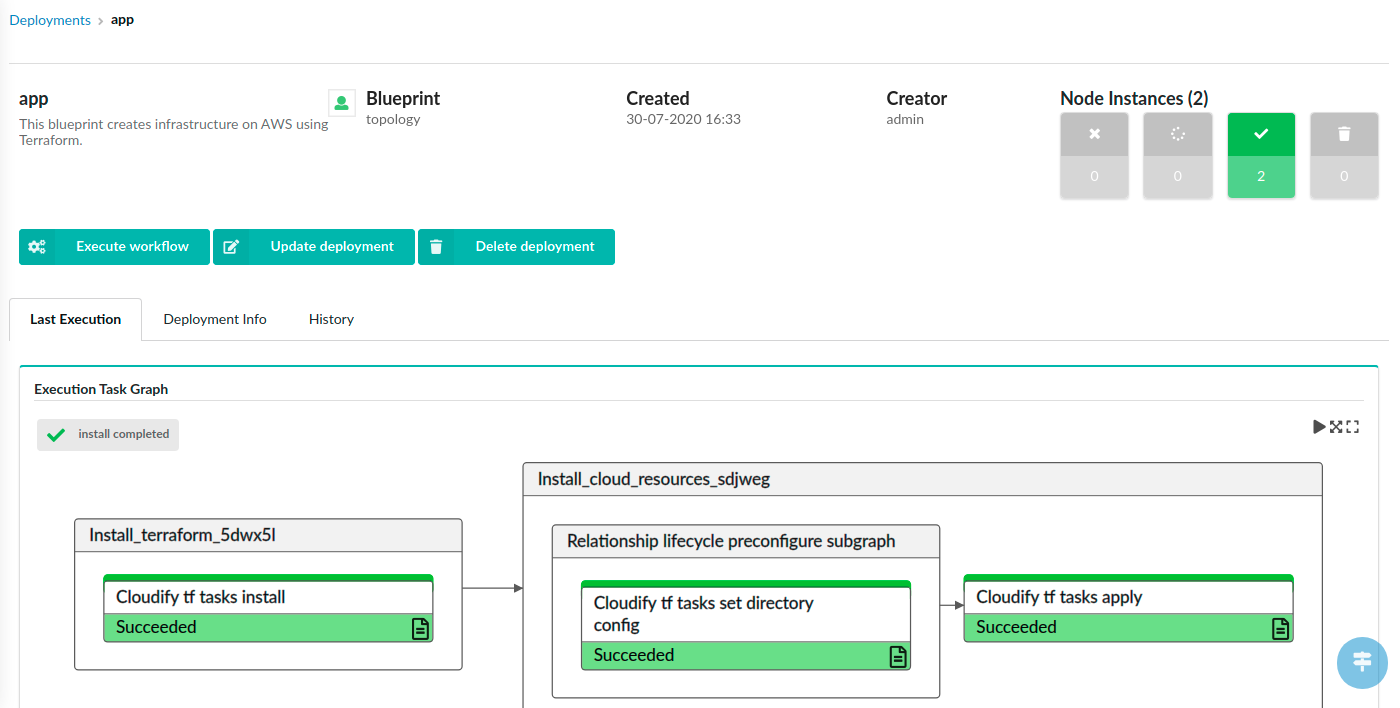The image size is (1400, 708).
Task: Click the green check in install completed
Action: coord(56,435)
